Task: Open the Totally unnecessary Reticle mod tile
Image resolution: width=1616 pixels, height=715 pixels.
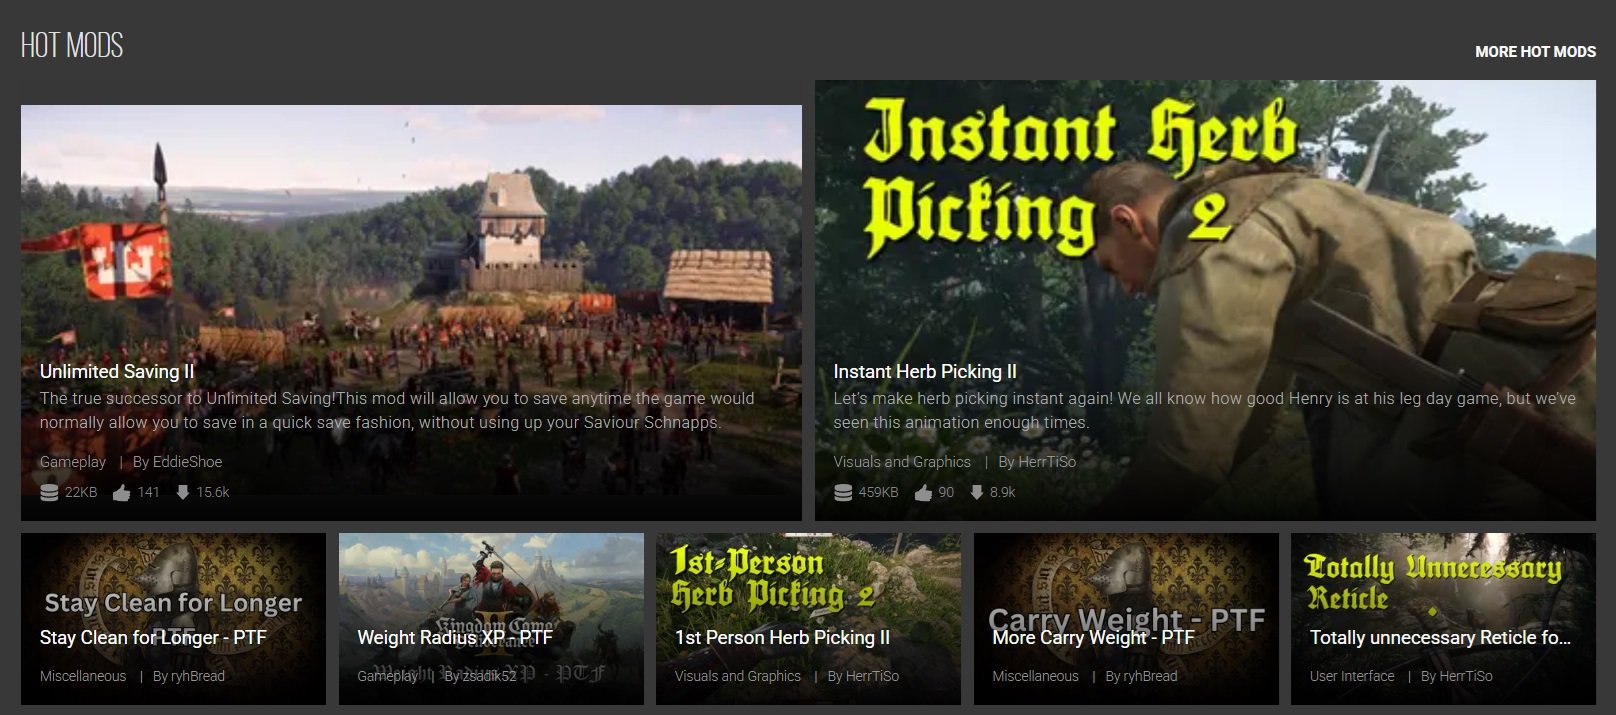Action: pyautogui.click(x=1440, y=637)
